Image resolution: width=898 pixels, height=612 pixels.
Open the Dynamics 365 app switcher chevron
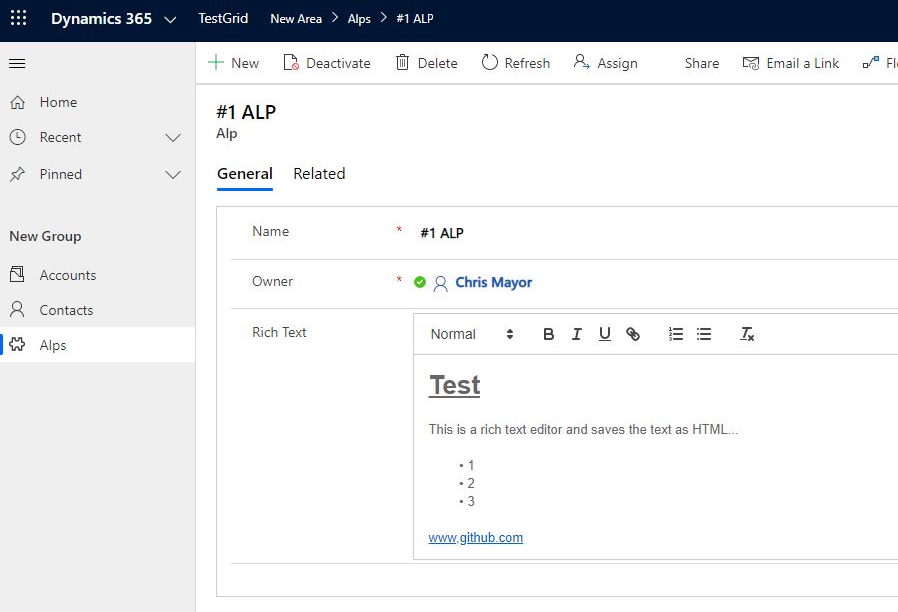[x=170, y=19]
